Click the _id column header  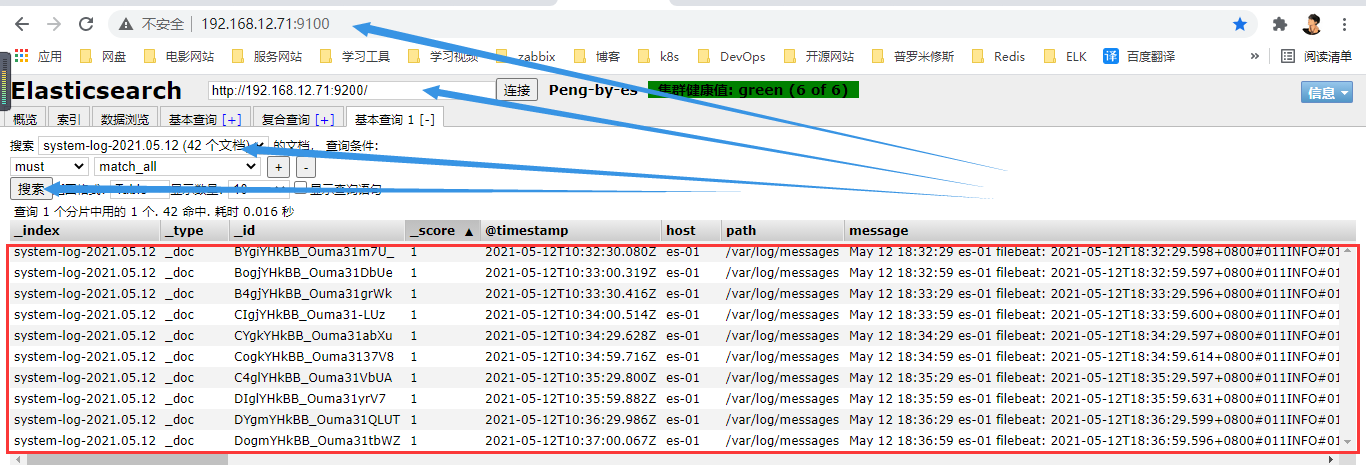point(316,231)
